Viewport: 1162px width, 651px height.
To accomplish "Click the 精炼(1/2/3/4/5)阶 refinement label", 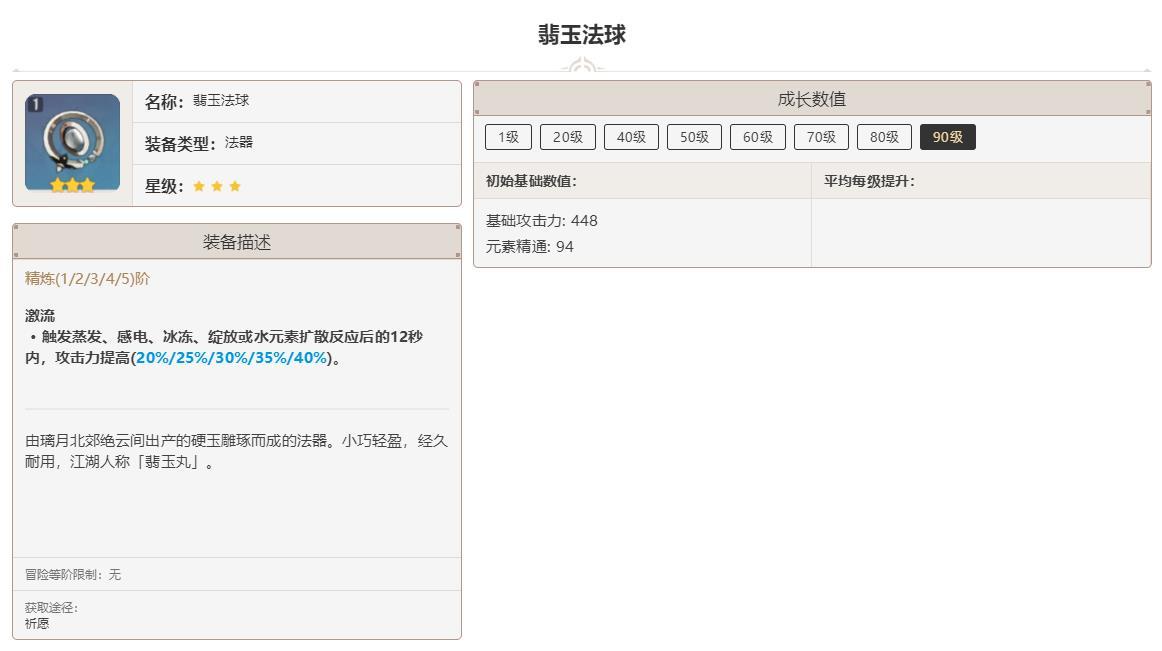I will [x=87, y=278].
